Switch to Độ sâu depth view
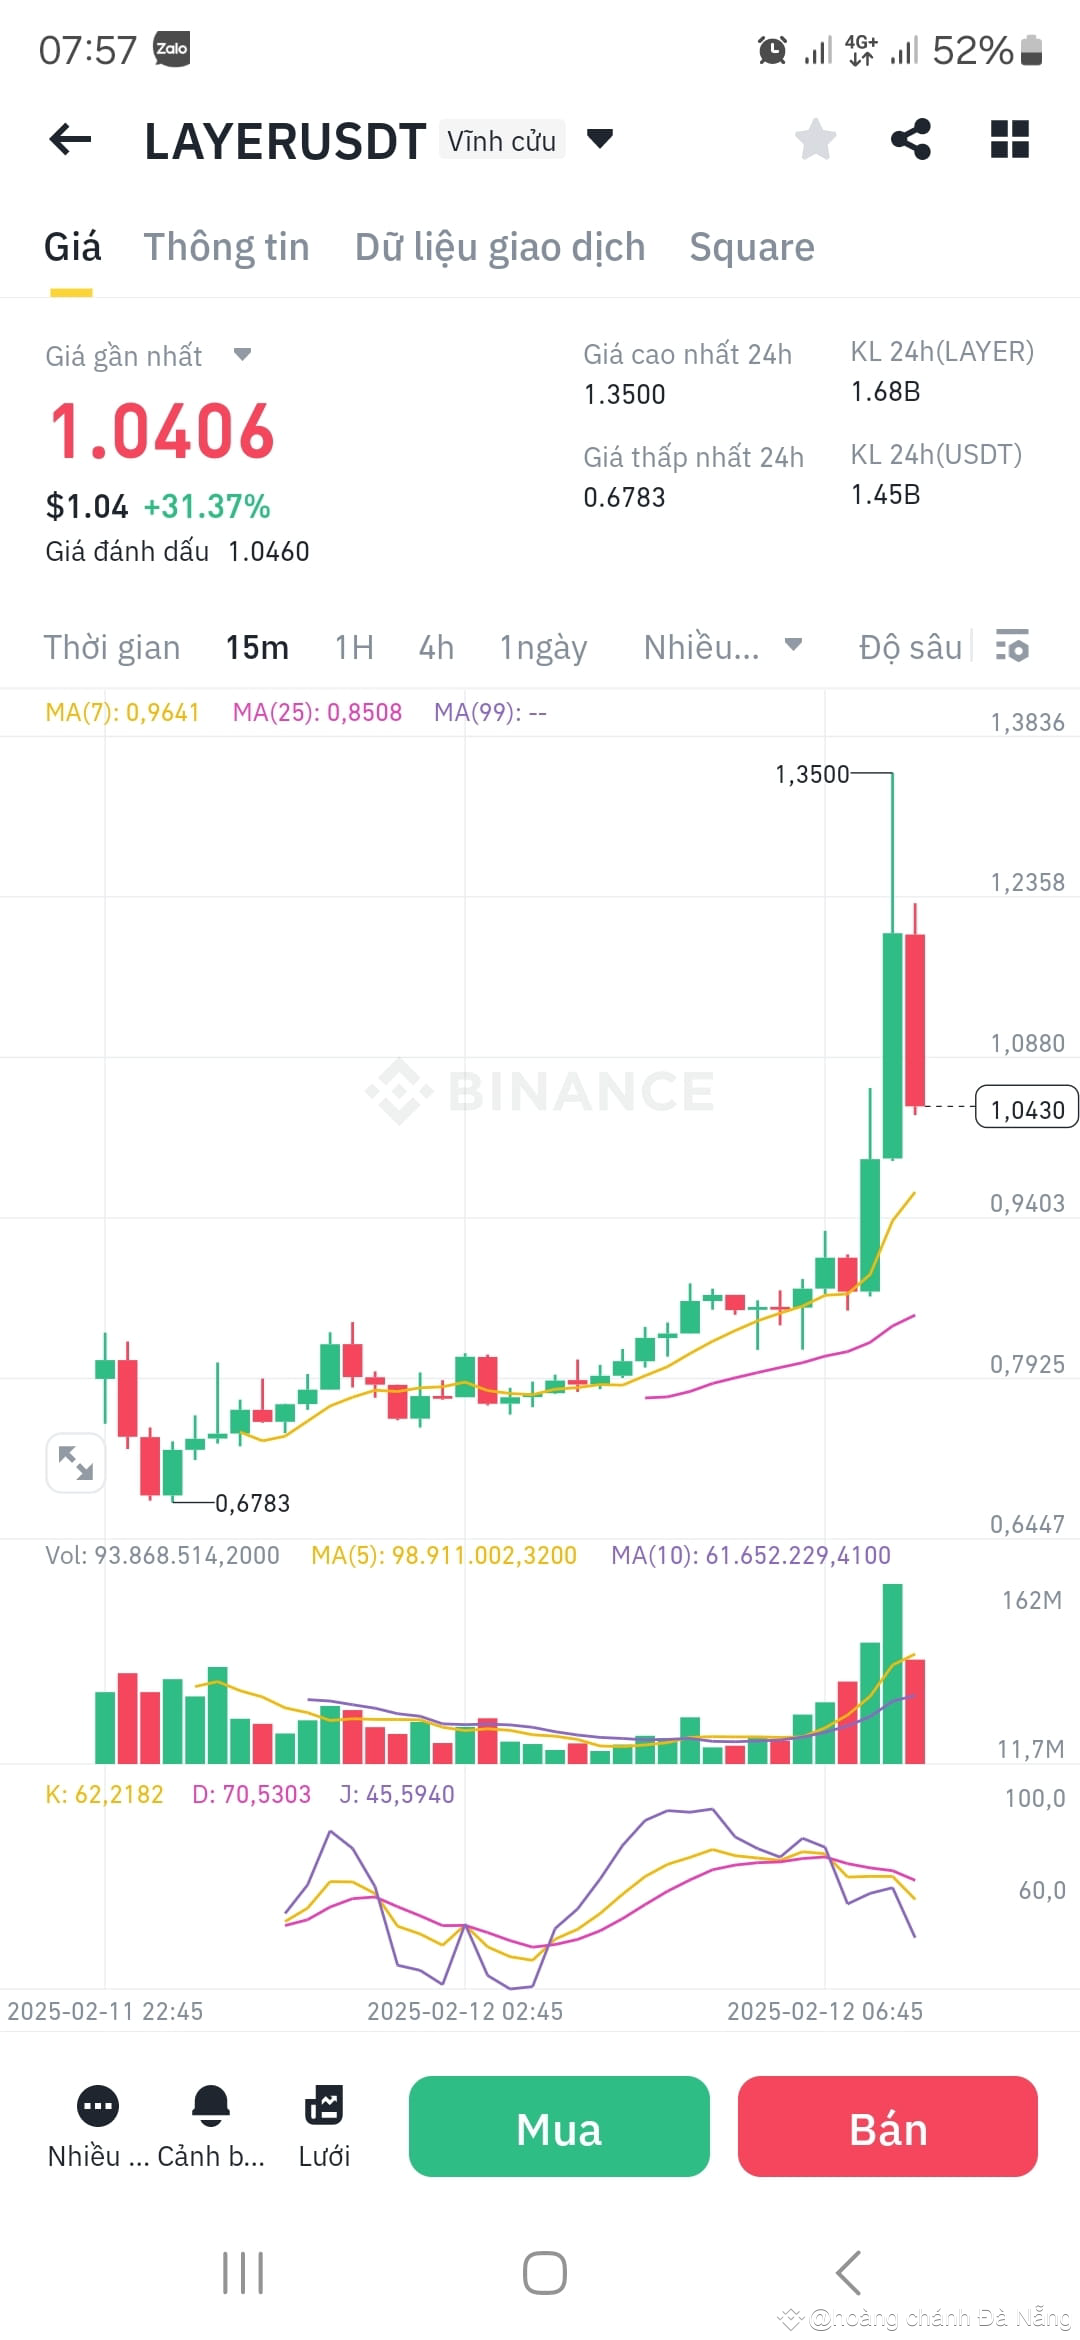The width and height of the screenshot is (1080, 2340). (x=908, y=647)
